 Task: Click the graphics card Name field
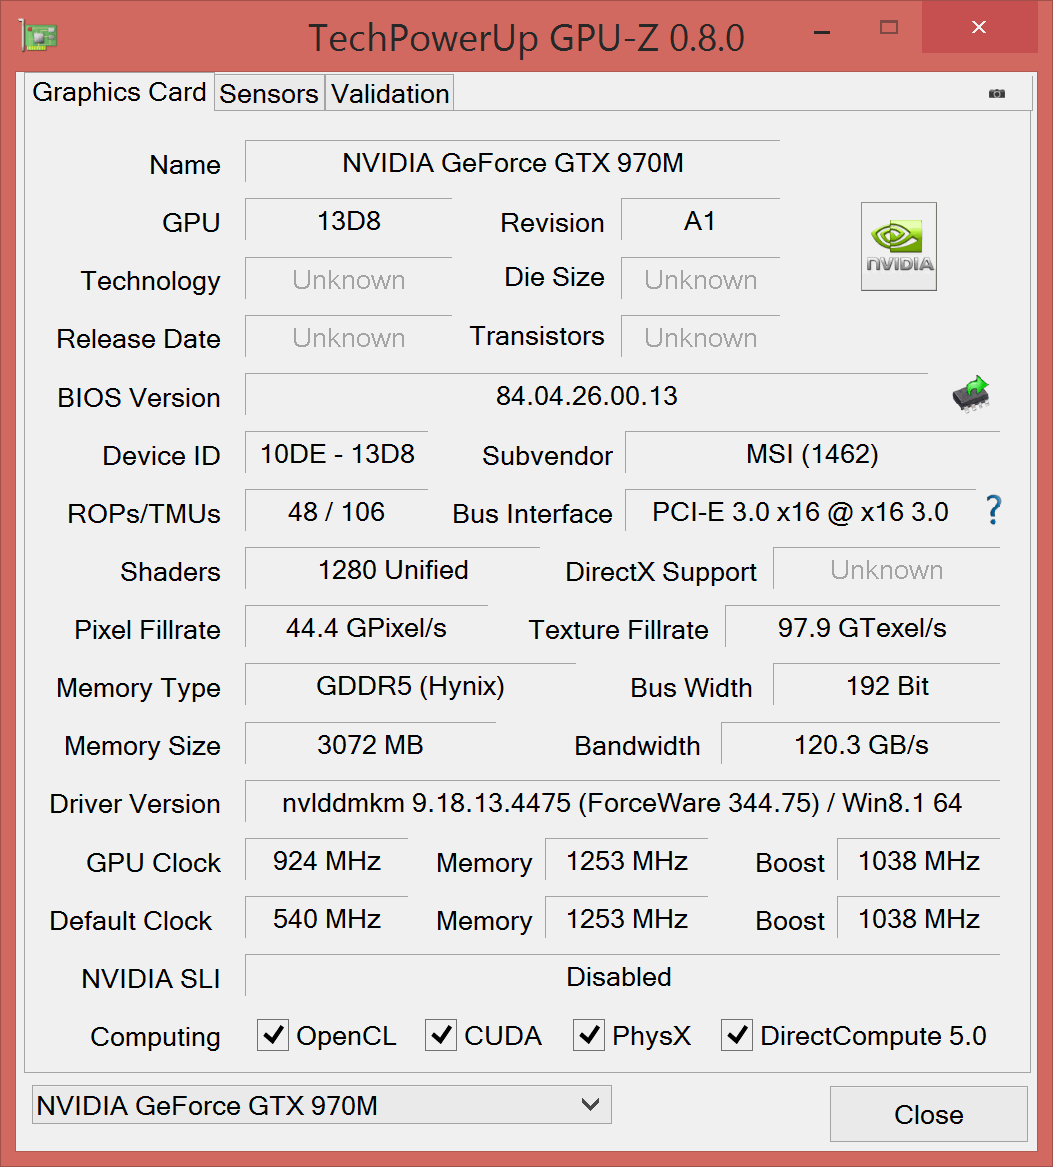tap(512, 163)
